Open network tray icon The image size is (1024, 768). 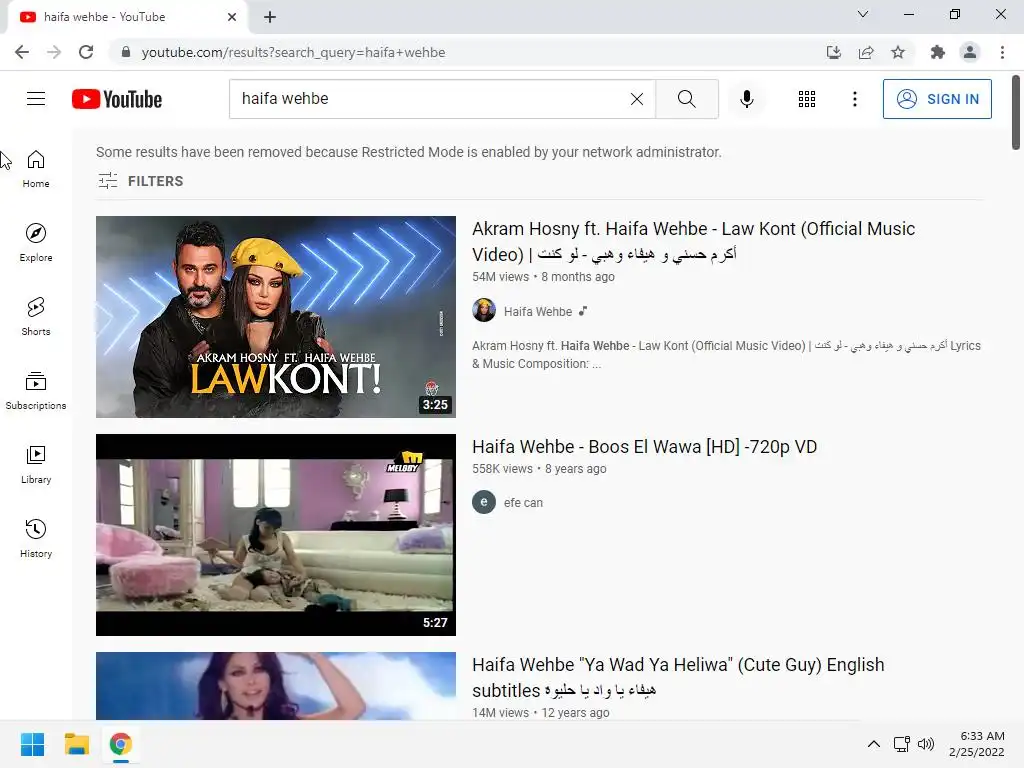pyautogui.click(x=901, y=744)
